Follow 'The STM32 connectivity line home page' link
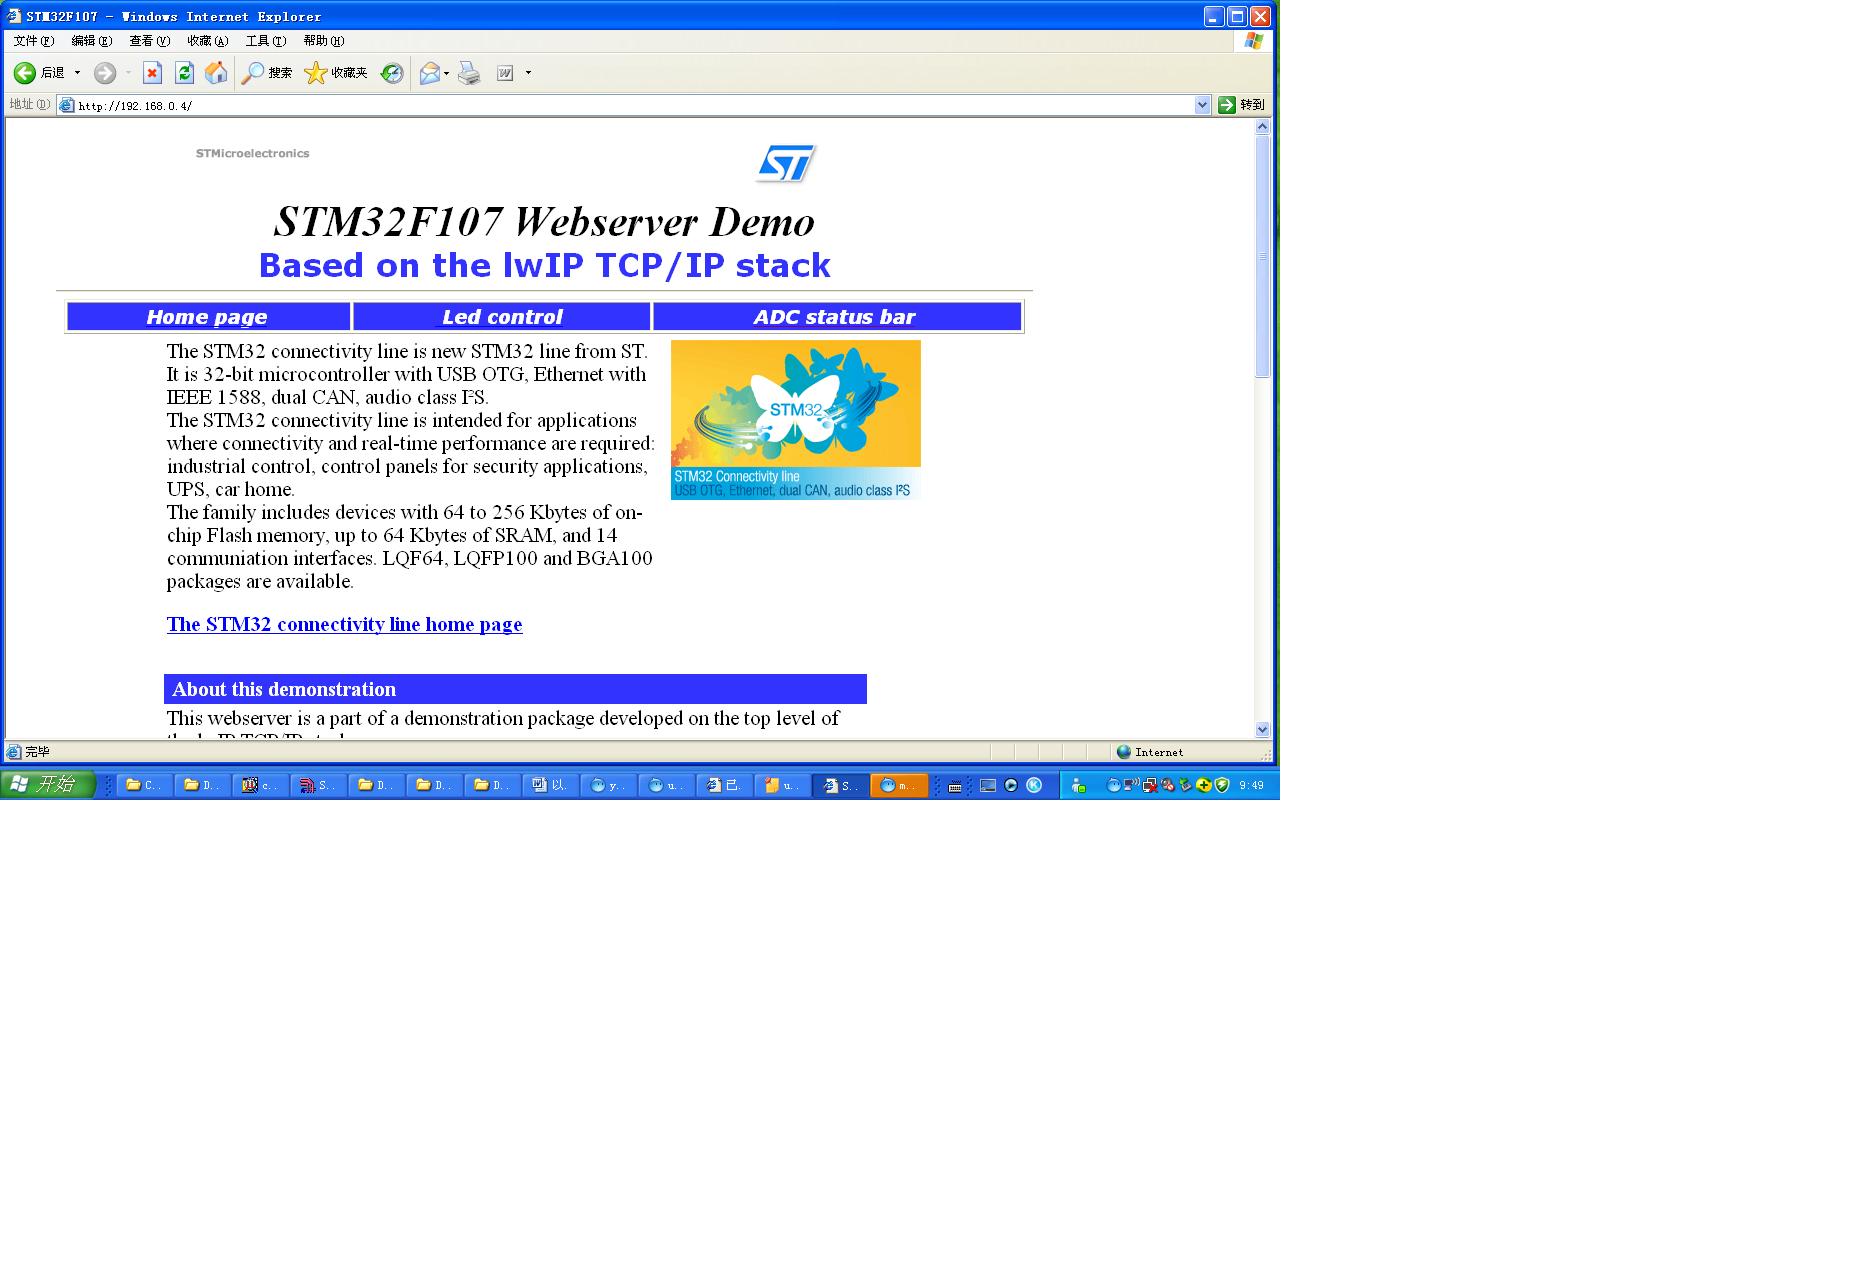Screen dimensions: 1850x1271 344,625
